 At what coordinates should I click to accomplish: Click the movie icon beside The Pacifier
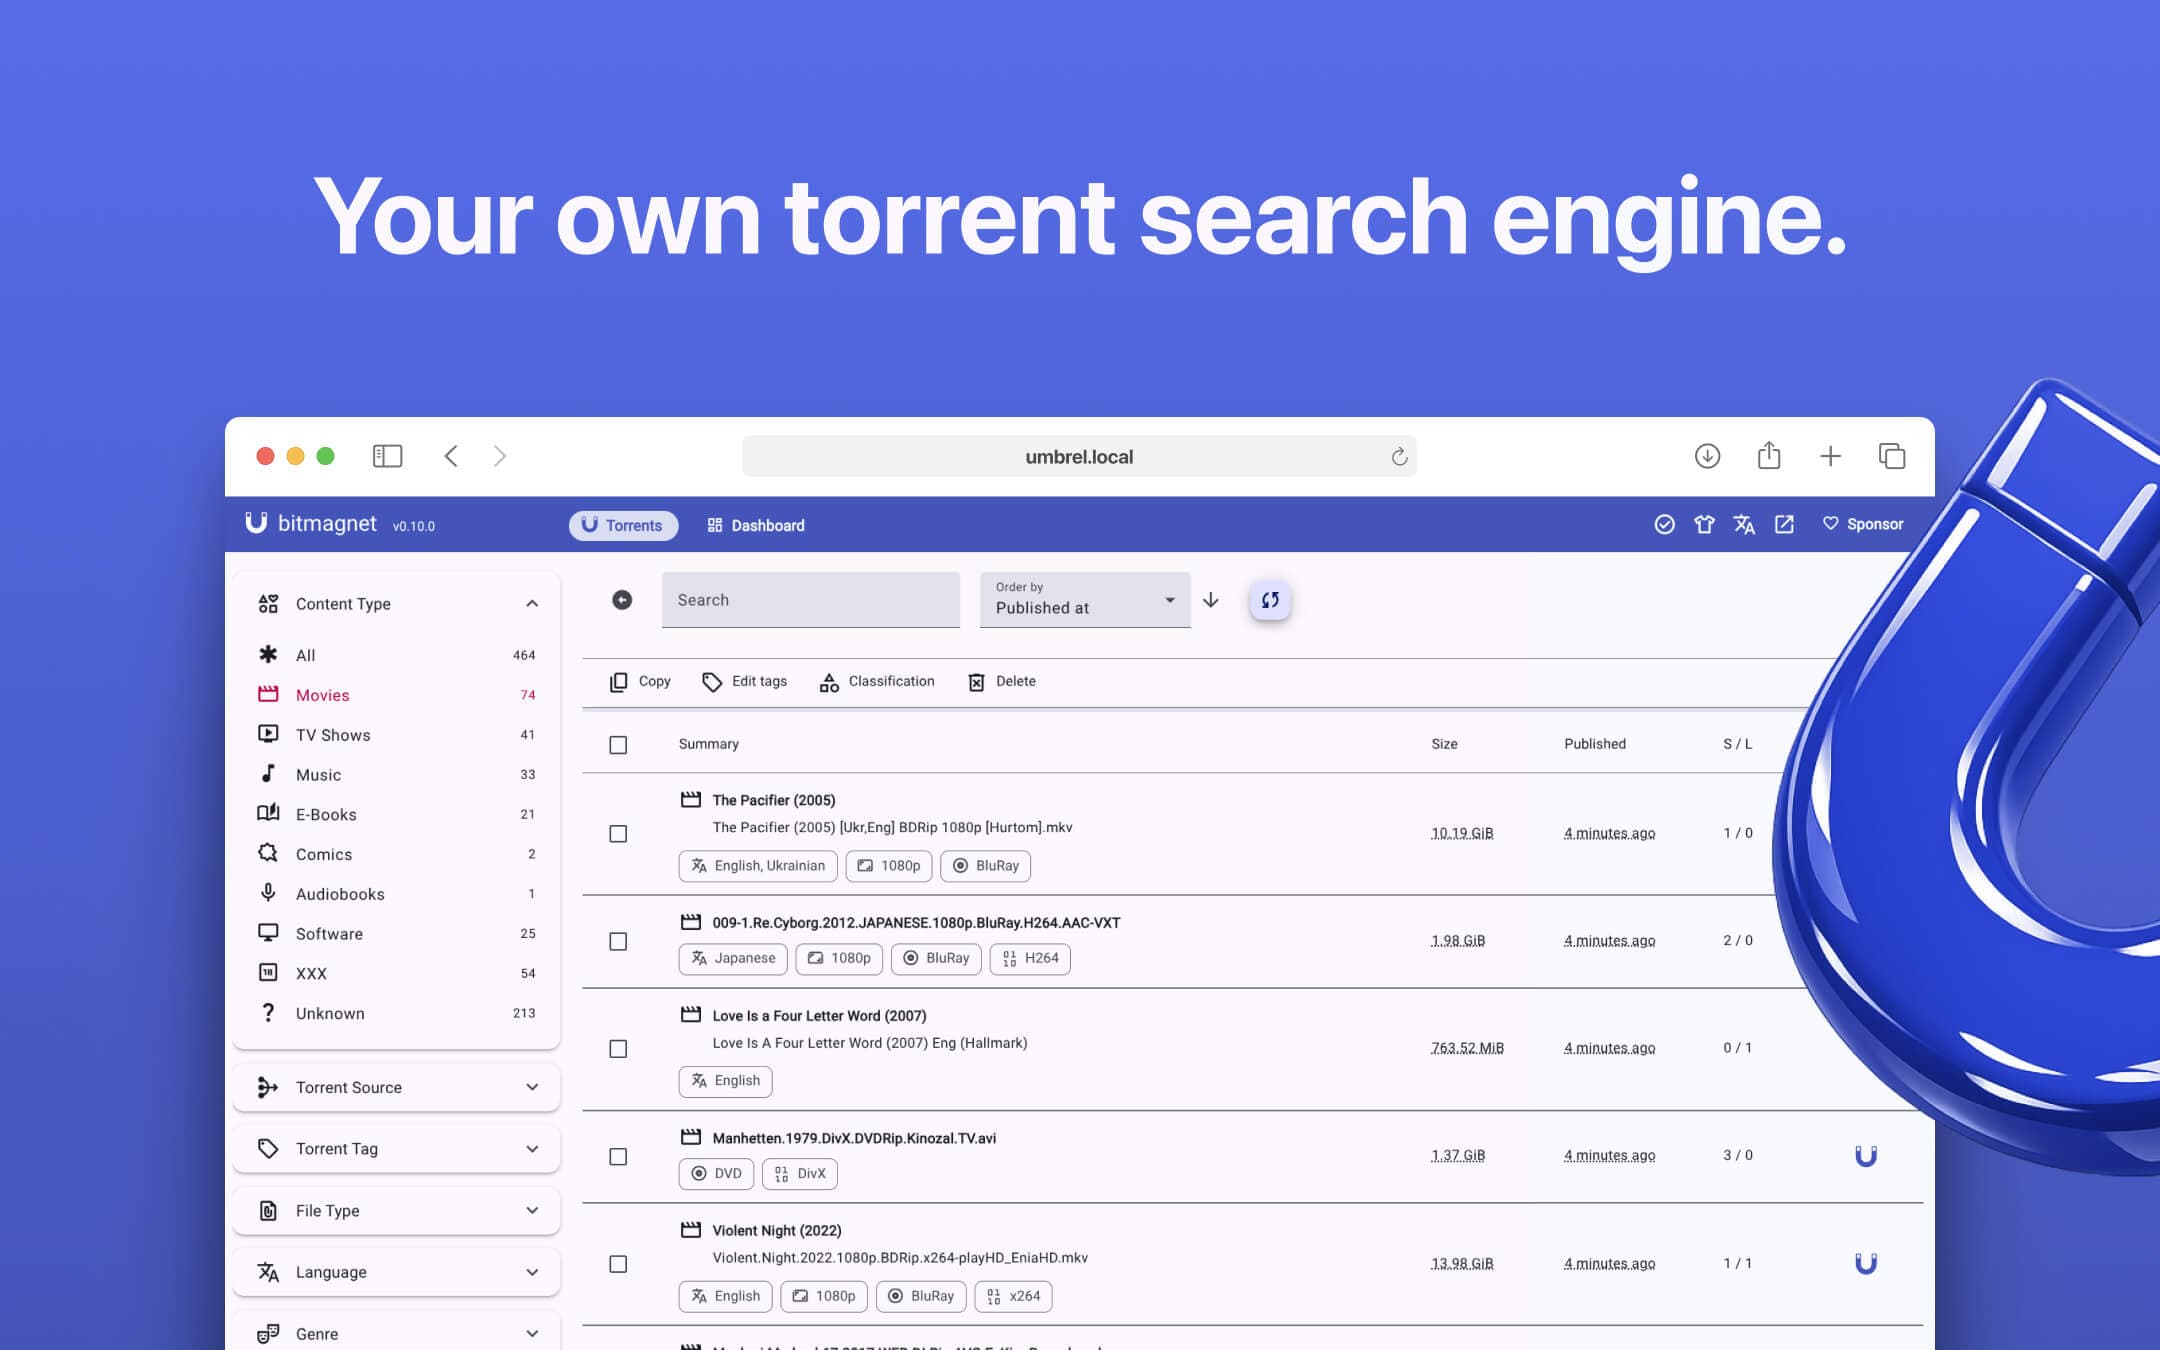coord(690,799)
